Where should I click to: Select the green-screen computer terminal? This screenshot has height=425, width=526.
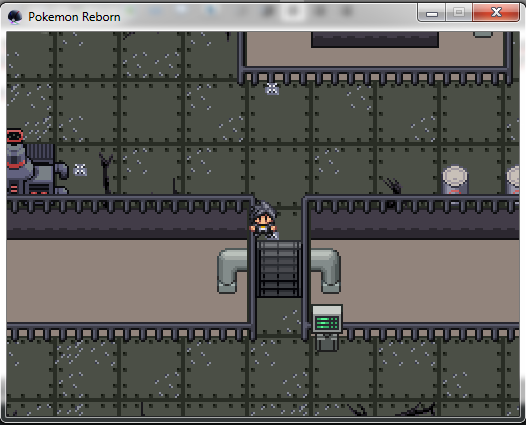pos(327,328)
